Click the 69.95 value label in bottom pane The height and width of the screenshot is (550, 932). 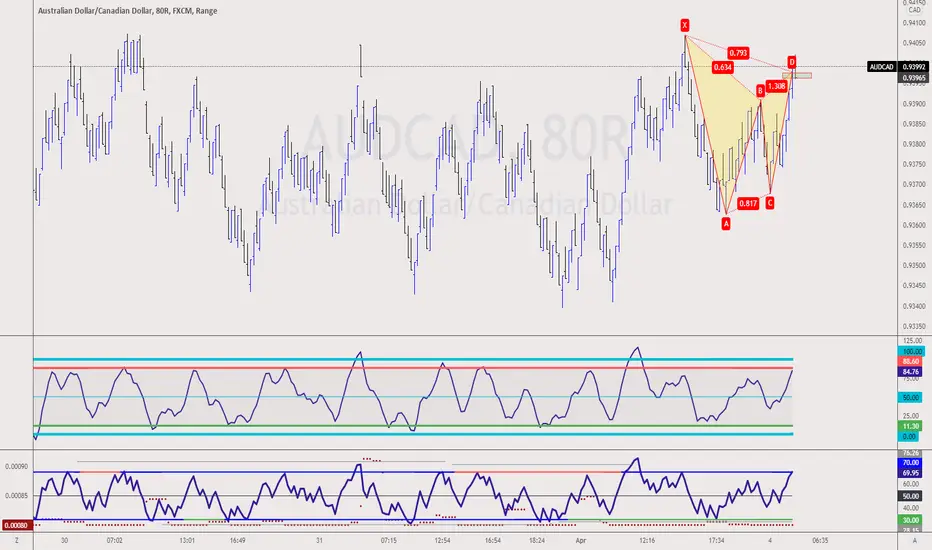click(912, 473)
